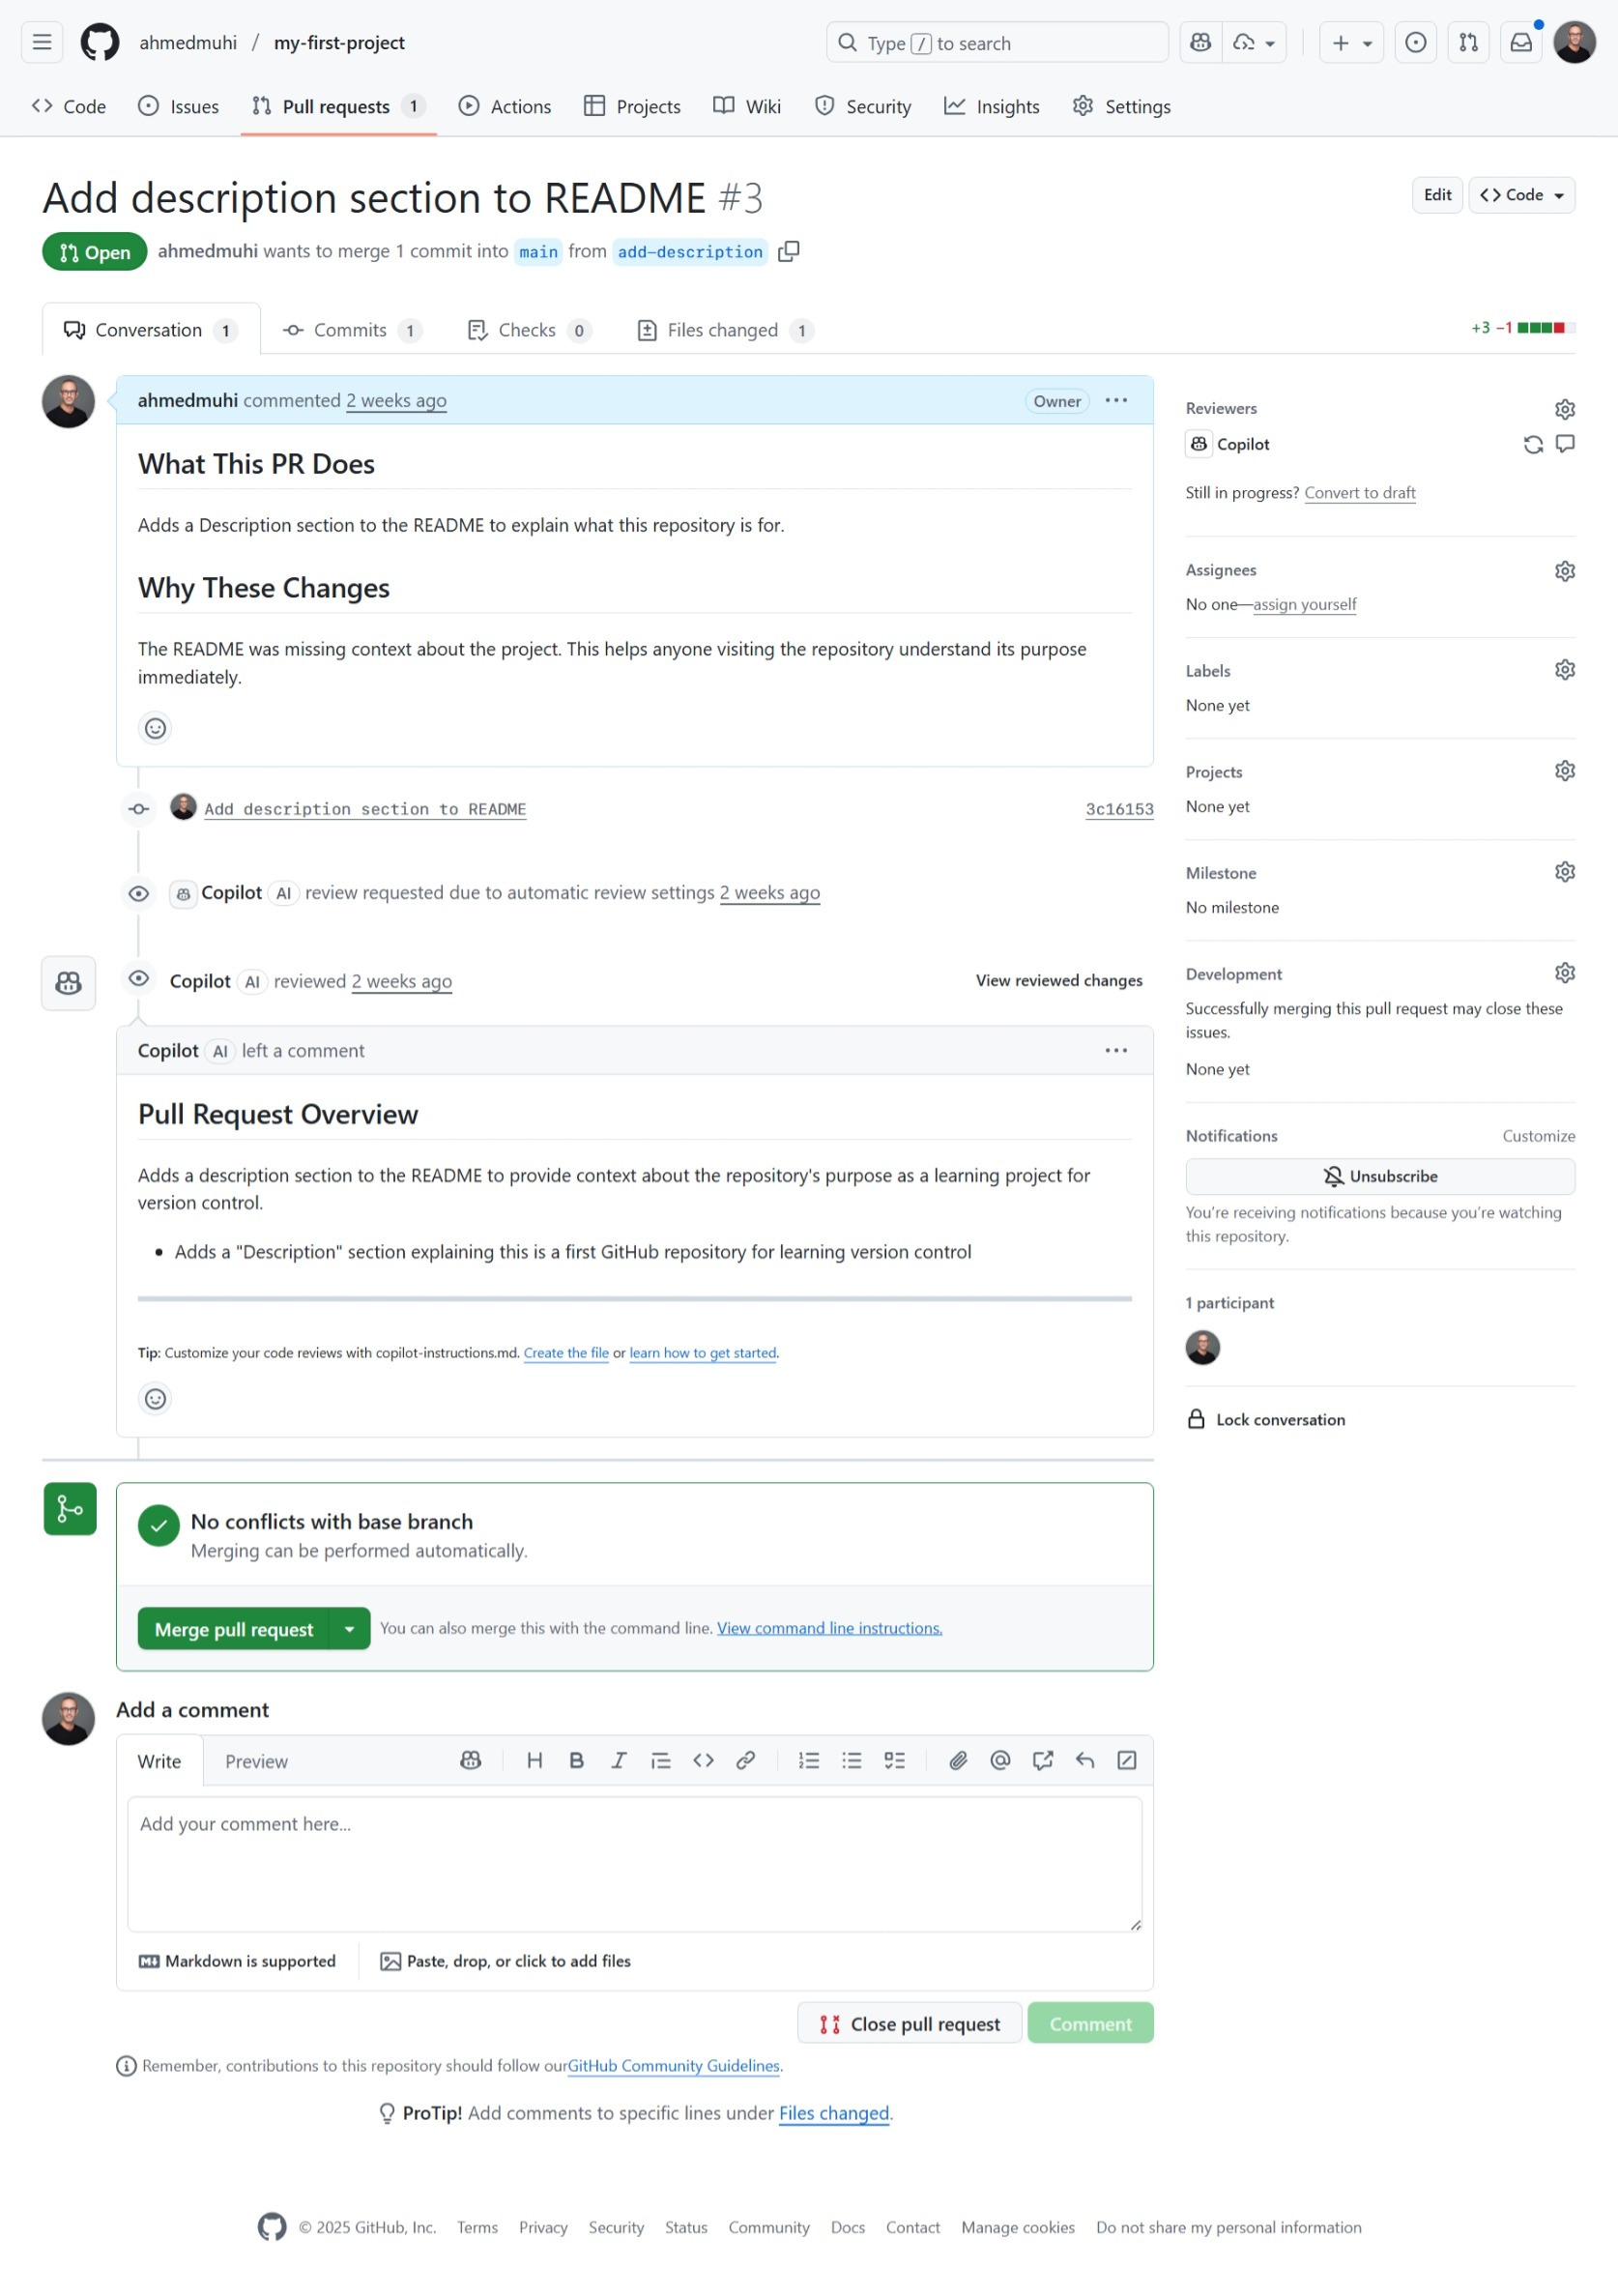The width and height of the screenshot is (1618, 2296).
Task: Toggle the Unsubscribe notifications button
Action: (1379, 1176)
